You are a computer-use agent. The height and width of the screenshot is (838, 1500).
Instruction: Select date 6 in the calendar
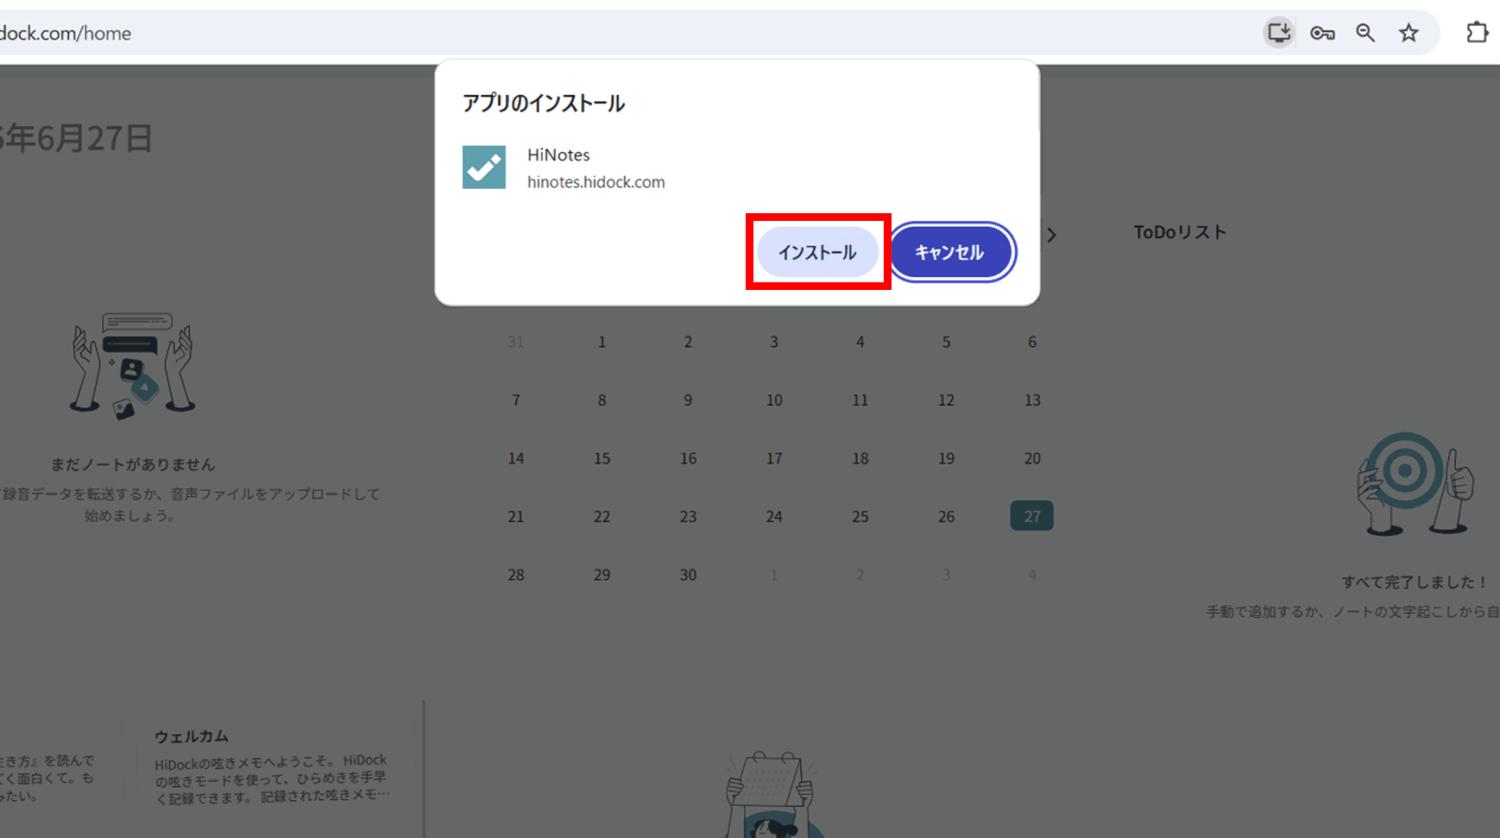coord(1032,342)
